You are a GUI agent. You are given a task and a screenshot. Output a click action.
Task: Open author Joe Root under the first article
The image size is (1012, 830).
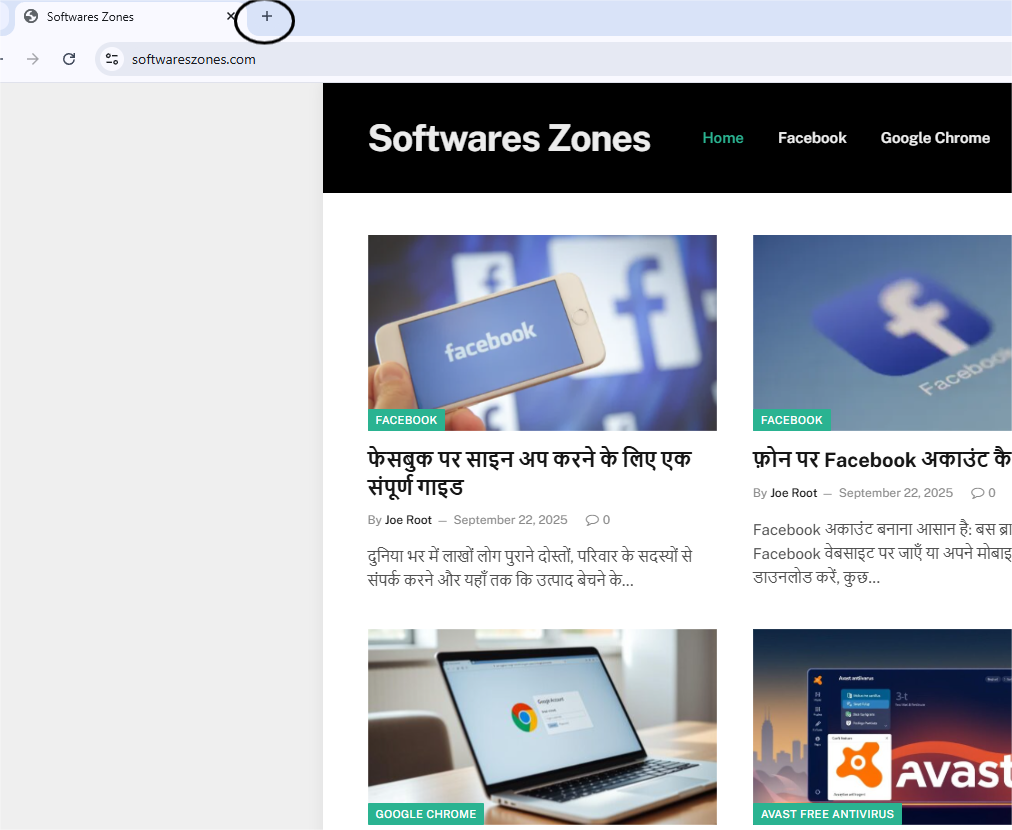pos(408,520)
